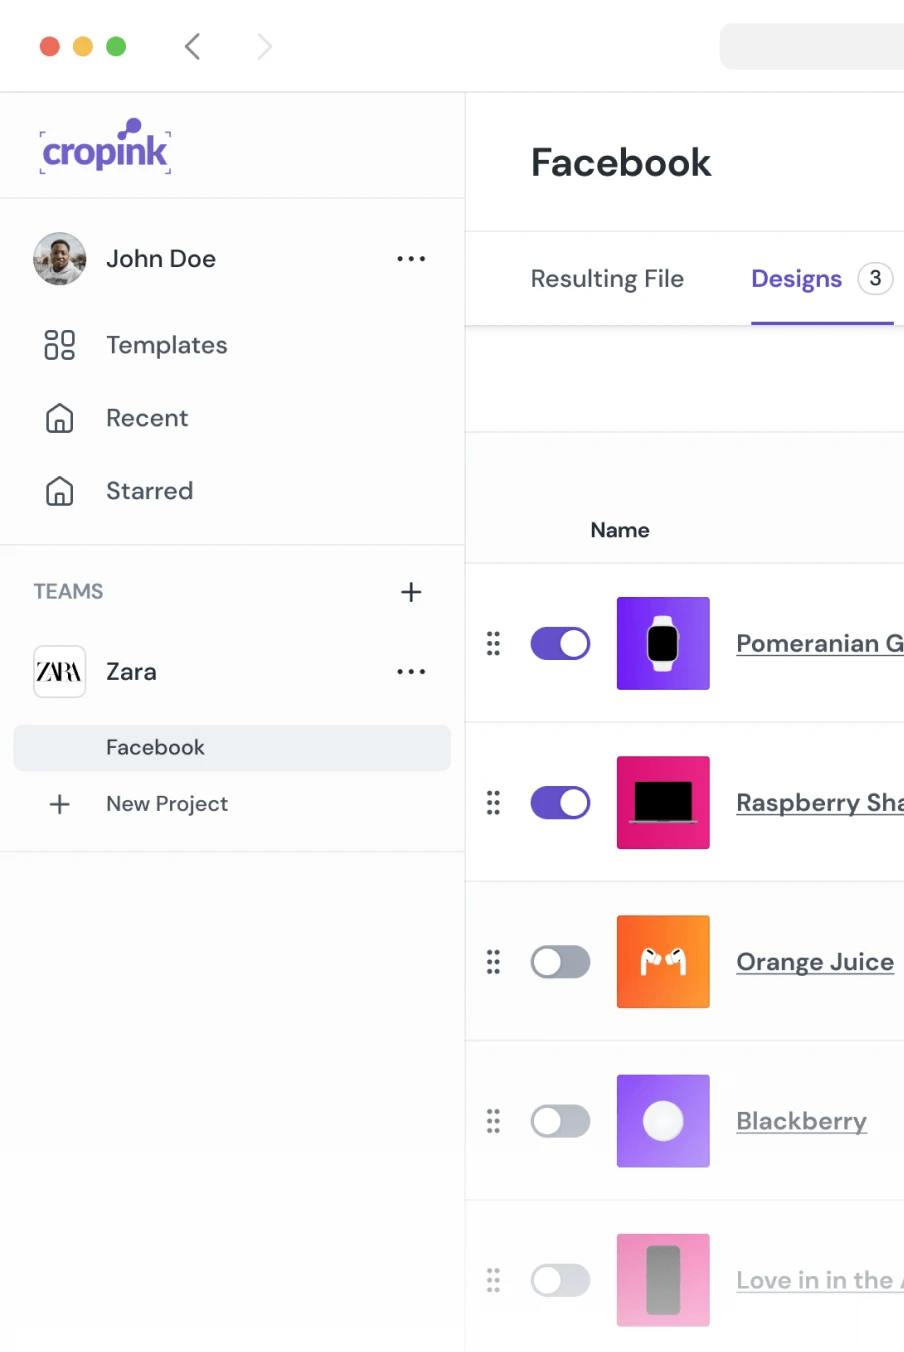The image size is (904, 1352).
Task: Click drag handle for Orange Juice row
Action: click(493, 962)
